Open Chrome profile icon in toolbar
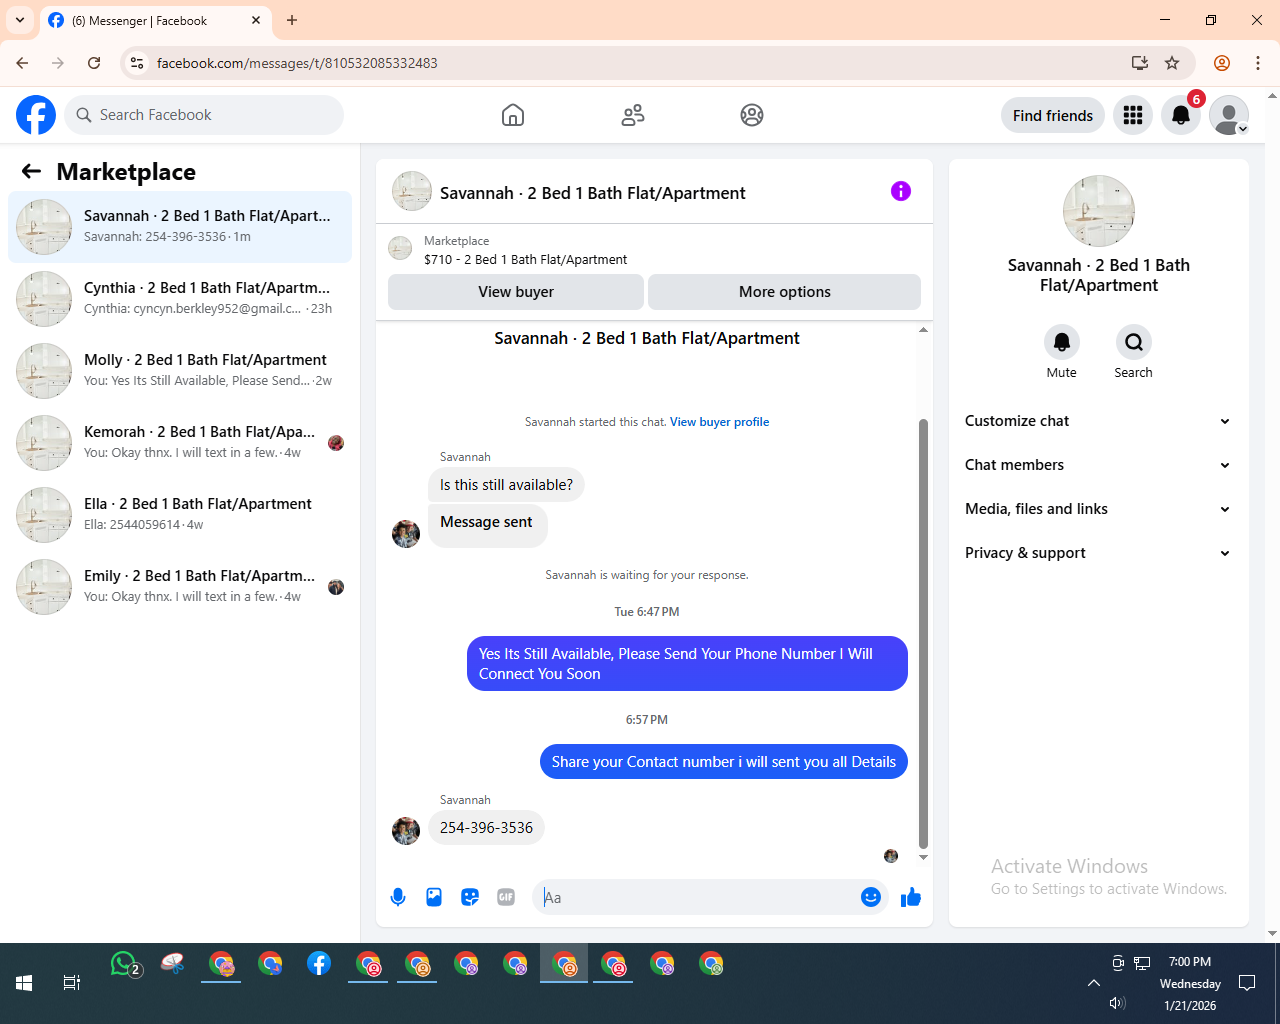Image resolution: width=1280 pixels, height=1024 pixels. tap(1222, 63)
